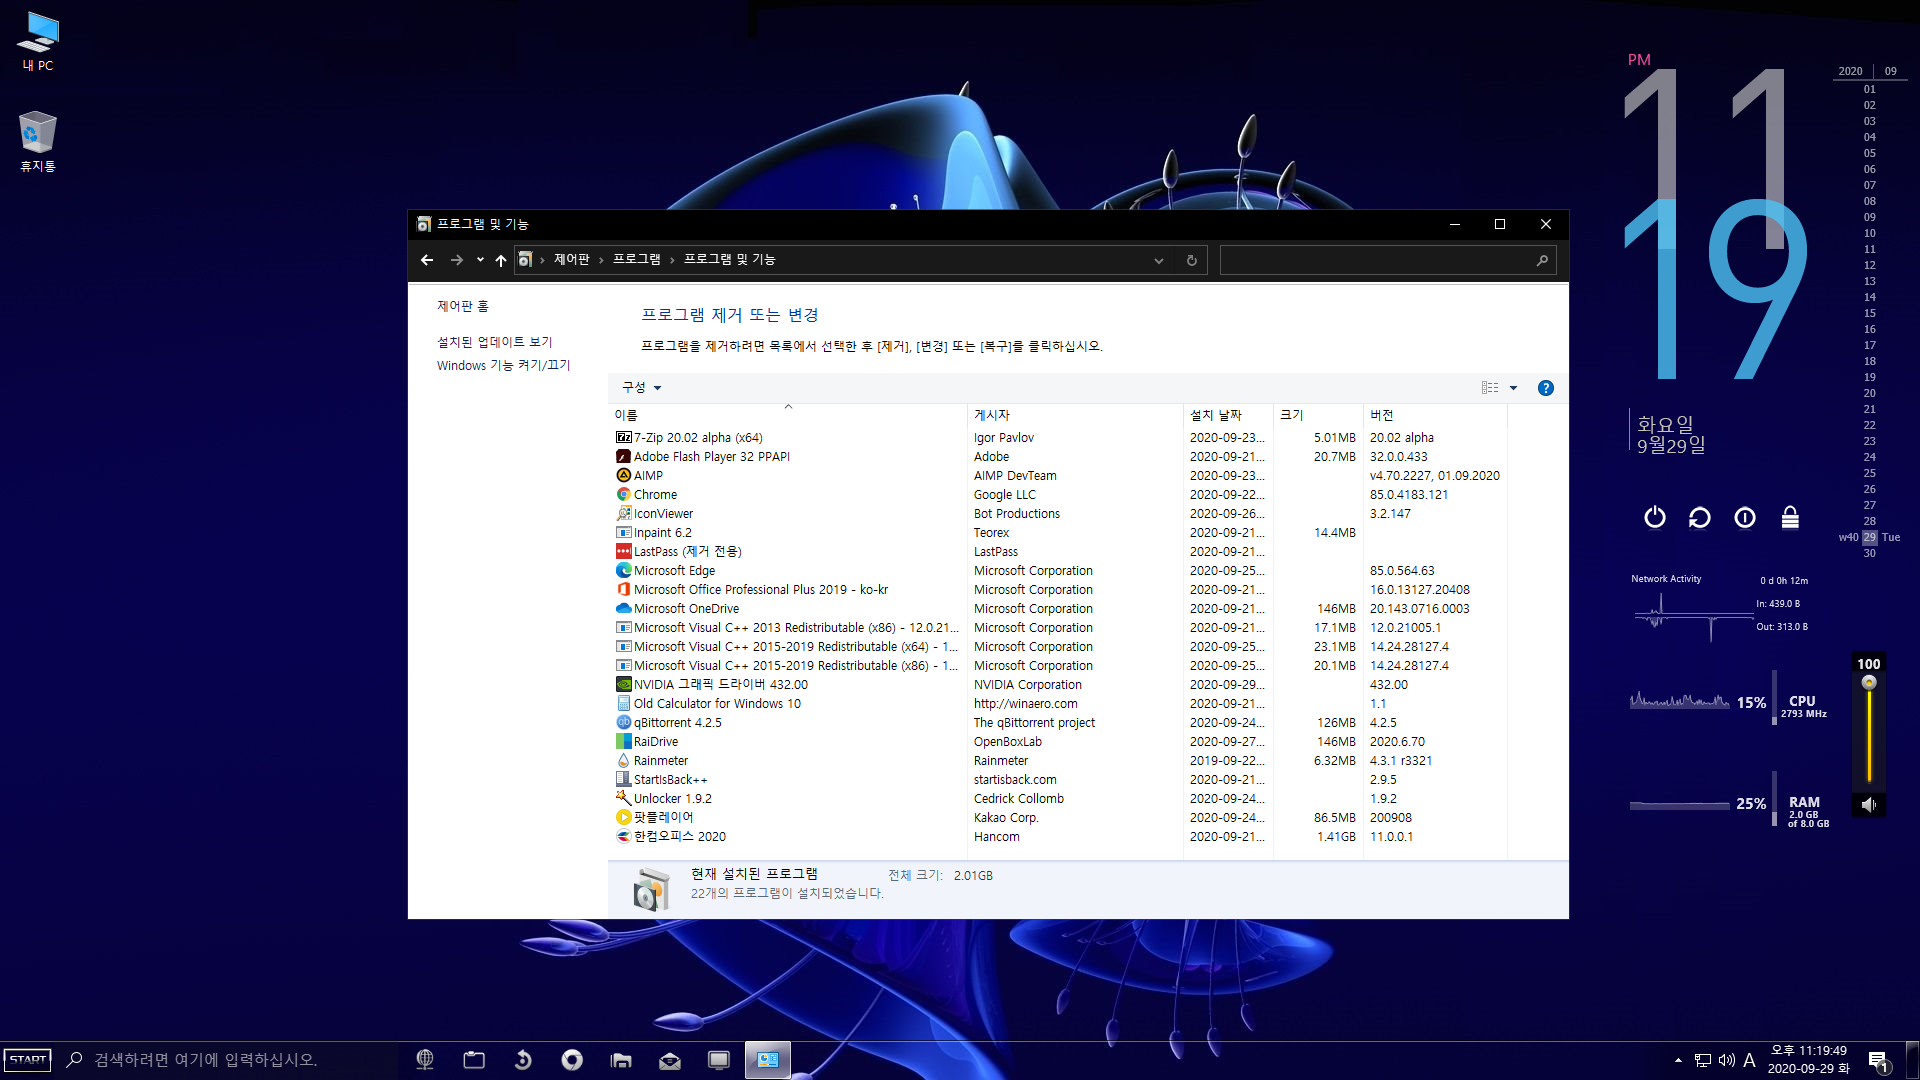This screenshot has height=1080, width=1920.
Task: Select the StartIsBack++ entry
Action: point(1060,780)
